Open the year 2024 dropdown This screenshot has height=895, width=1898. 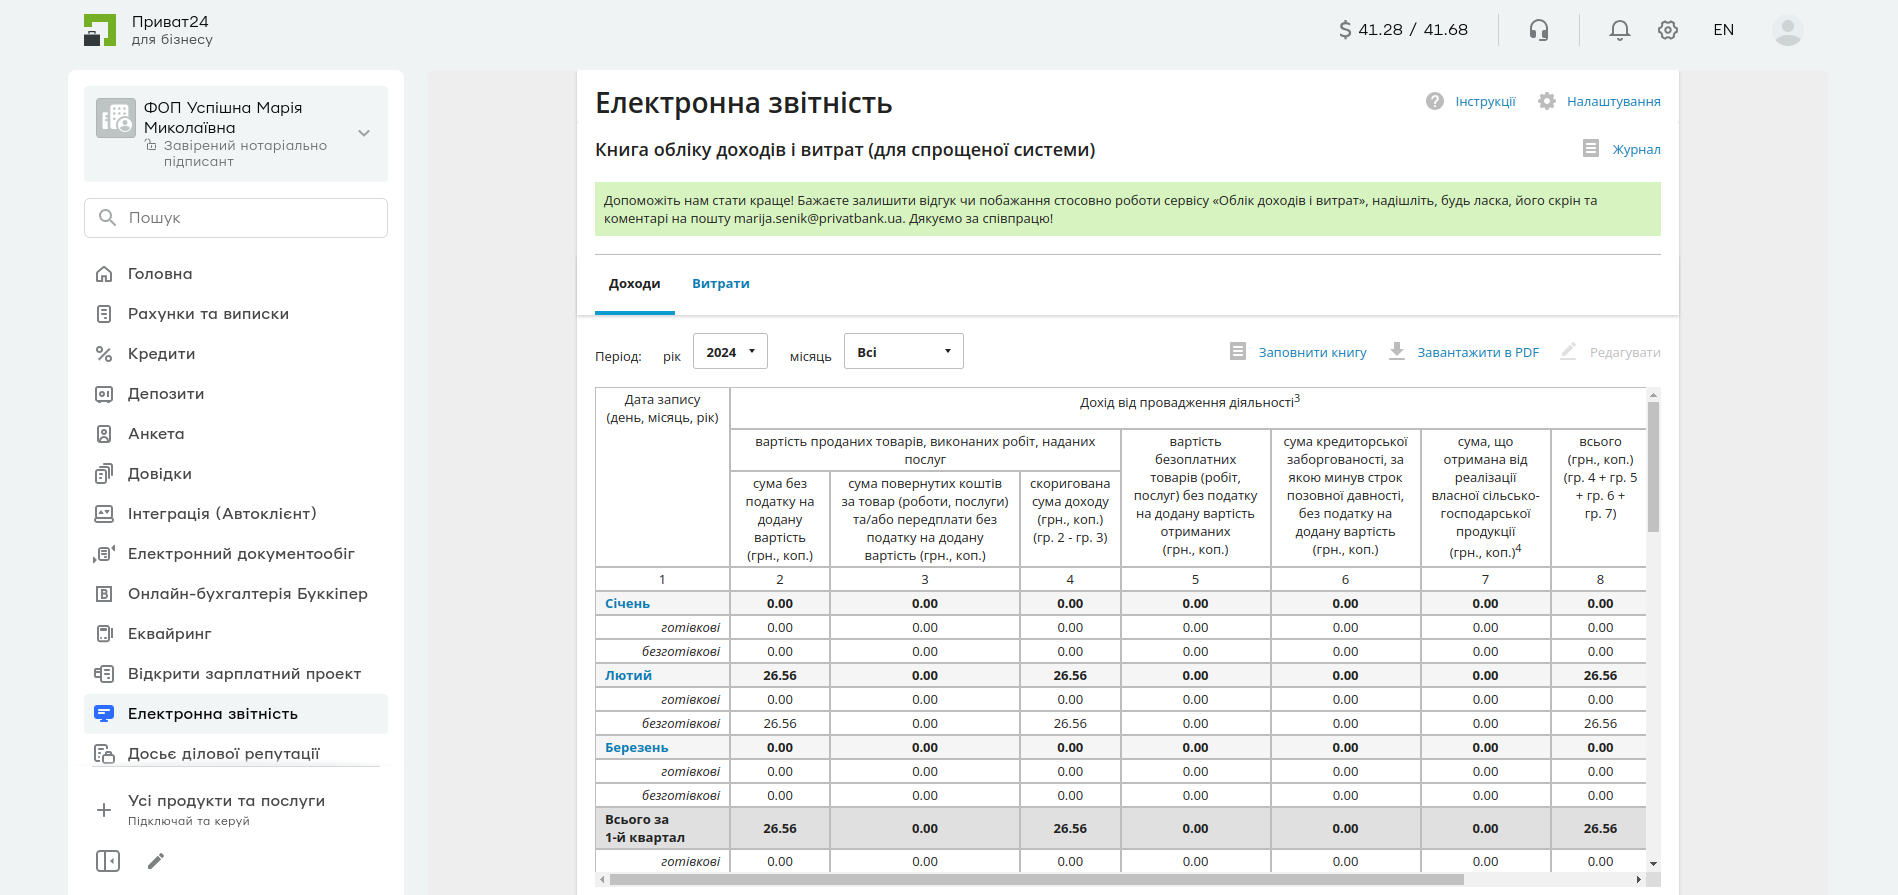(x=730, y=352)
